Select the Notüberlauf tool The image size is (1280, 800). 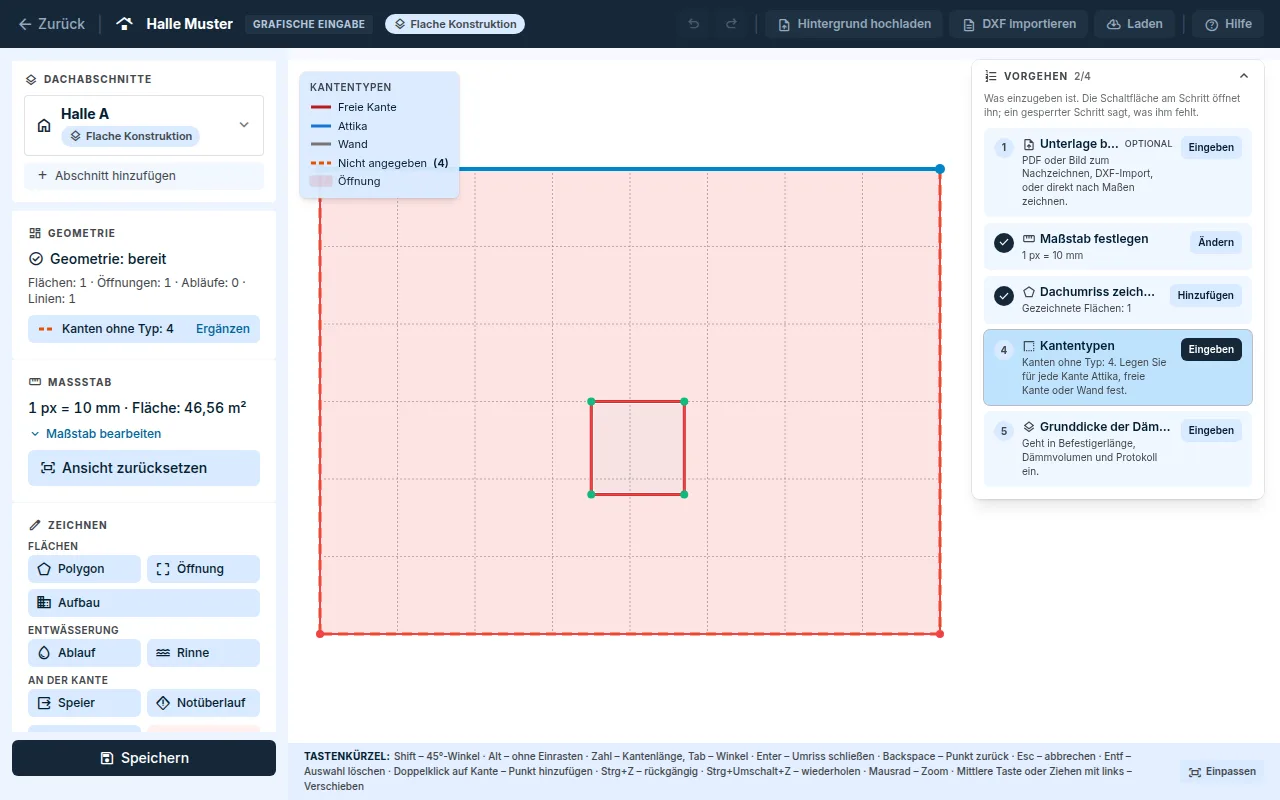[203, 703]
